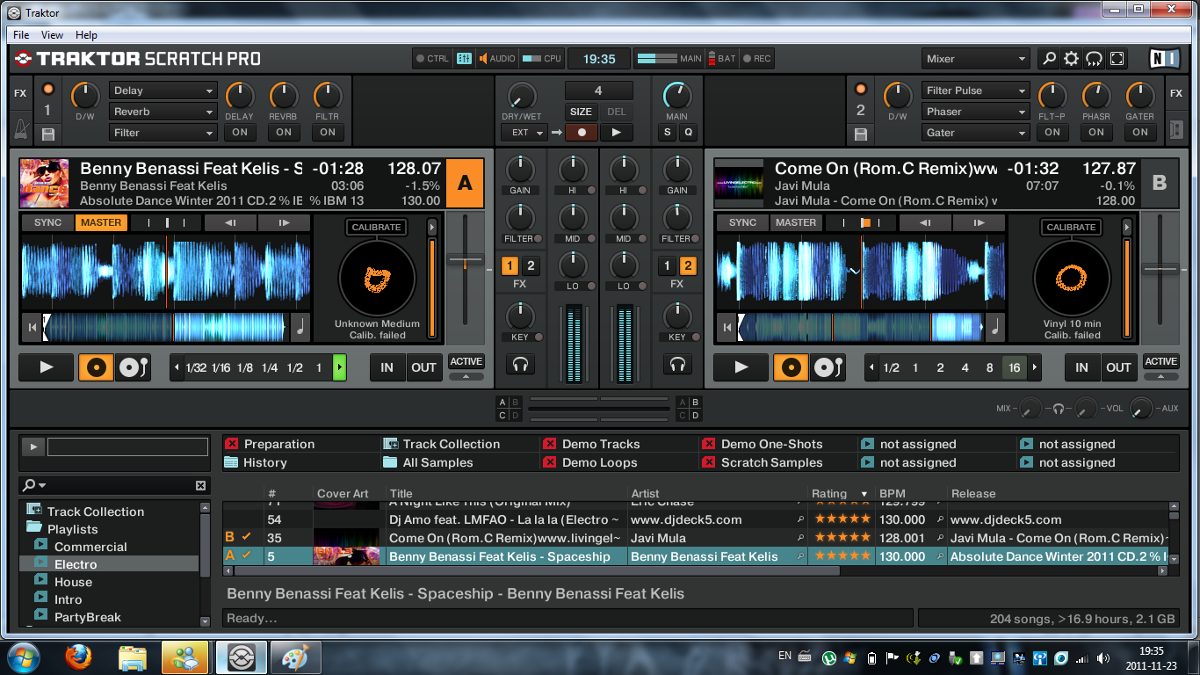Click the Native Instruments NI logo
Viewport: 1200px width, 675px height.
coord(1164,59)
